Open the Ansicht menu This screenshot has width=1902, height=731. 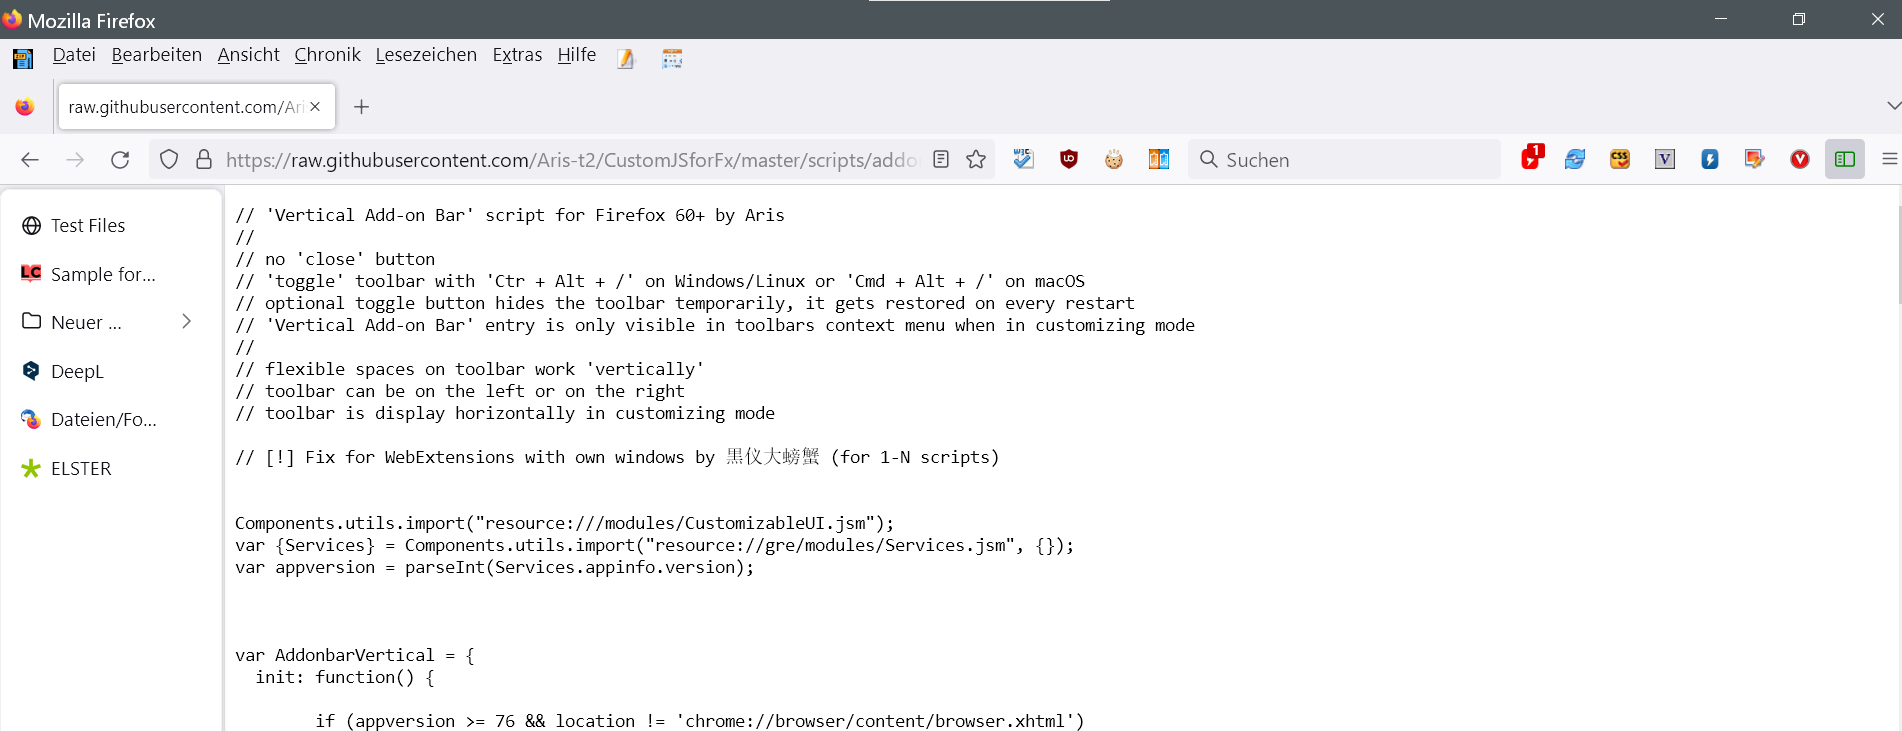point(249,55)
